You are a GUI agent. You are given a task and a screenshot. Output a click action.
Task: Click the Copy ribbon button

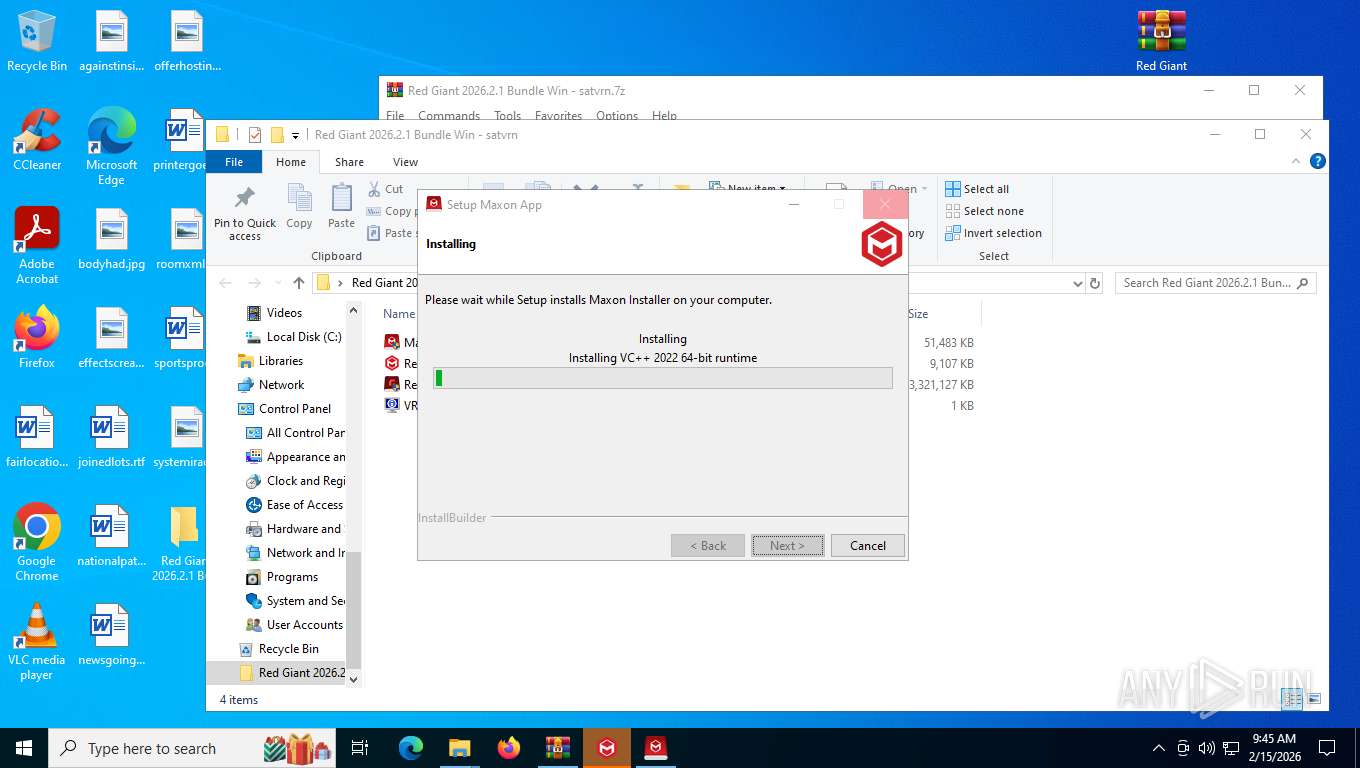(299, 206)
